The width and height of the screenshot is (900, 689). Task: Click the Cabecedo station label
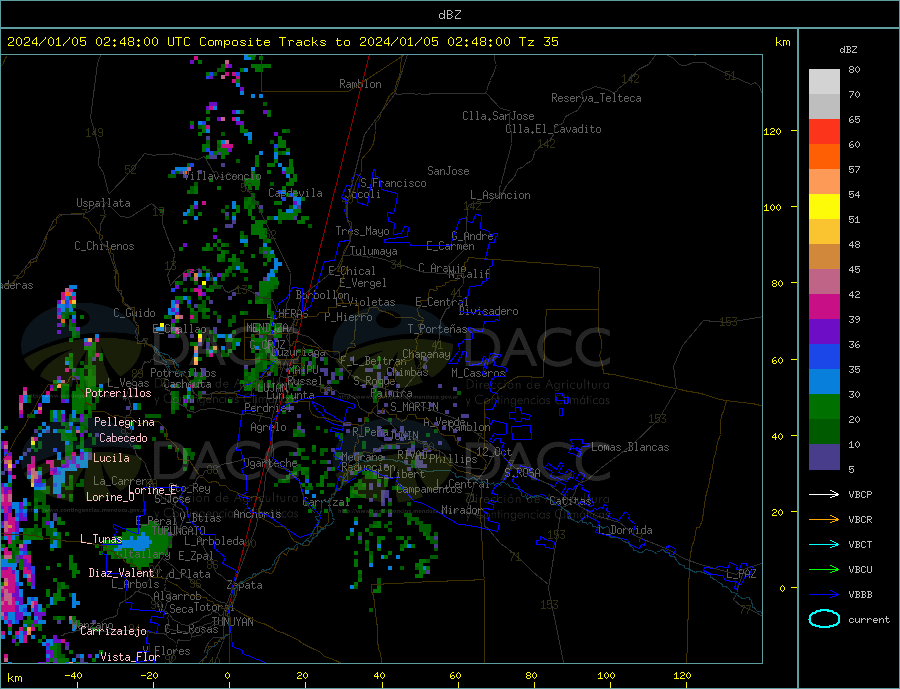123,438
